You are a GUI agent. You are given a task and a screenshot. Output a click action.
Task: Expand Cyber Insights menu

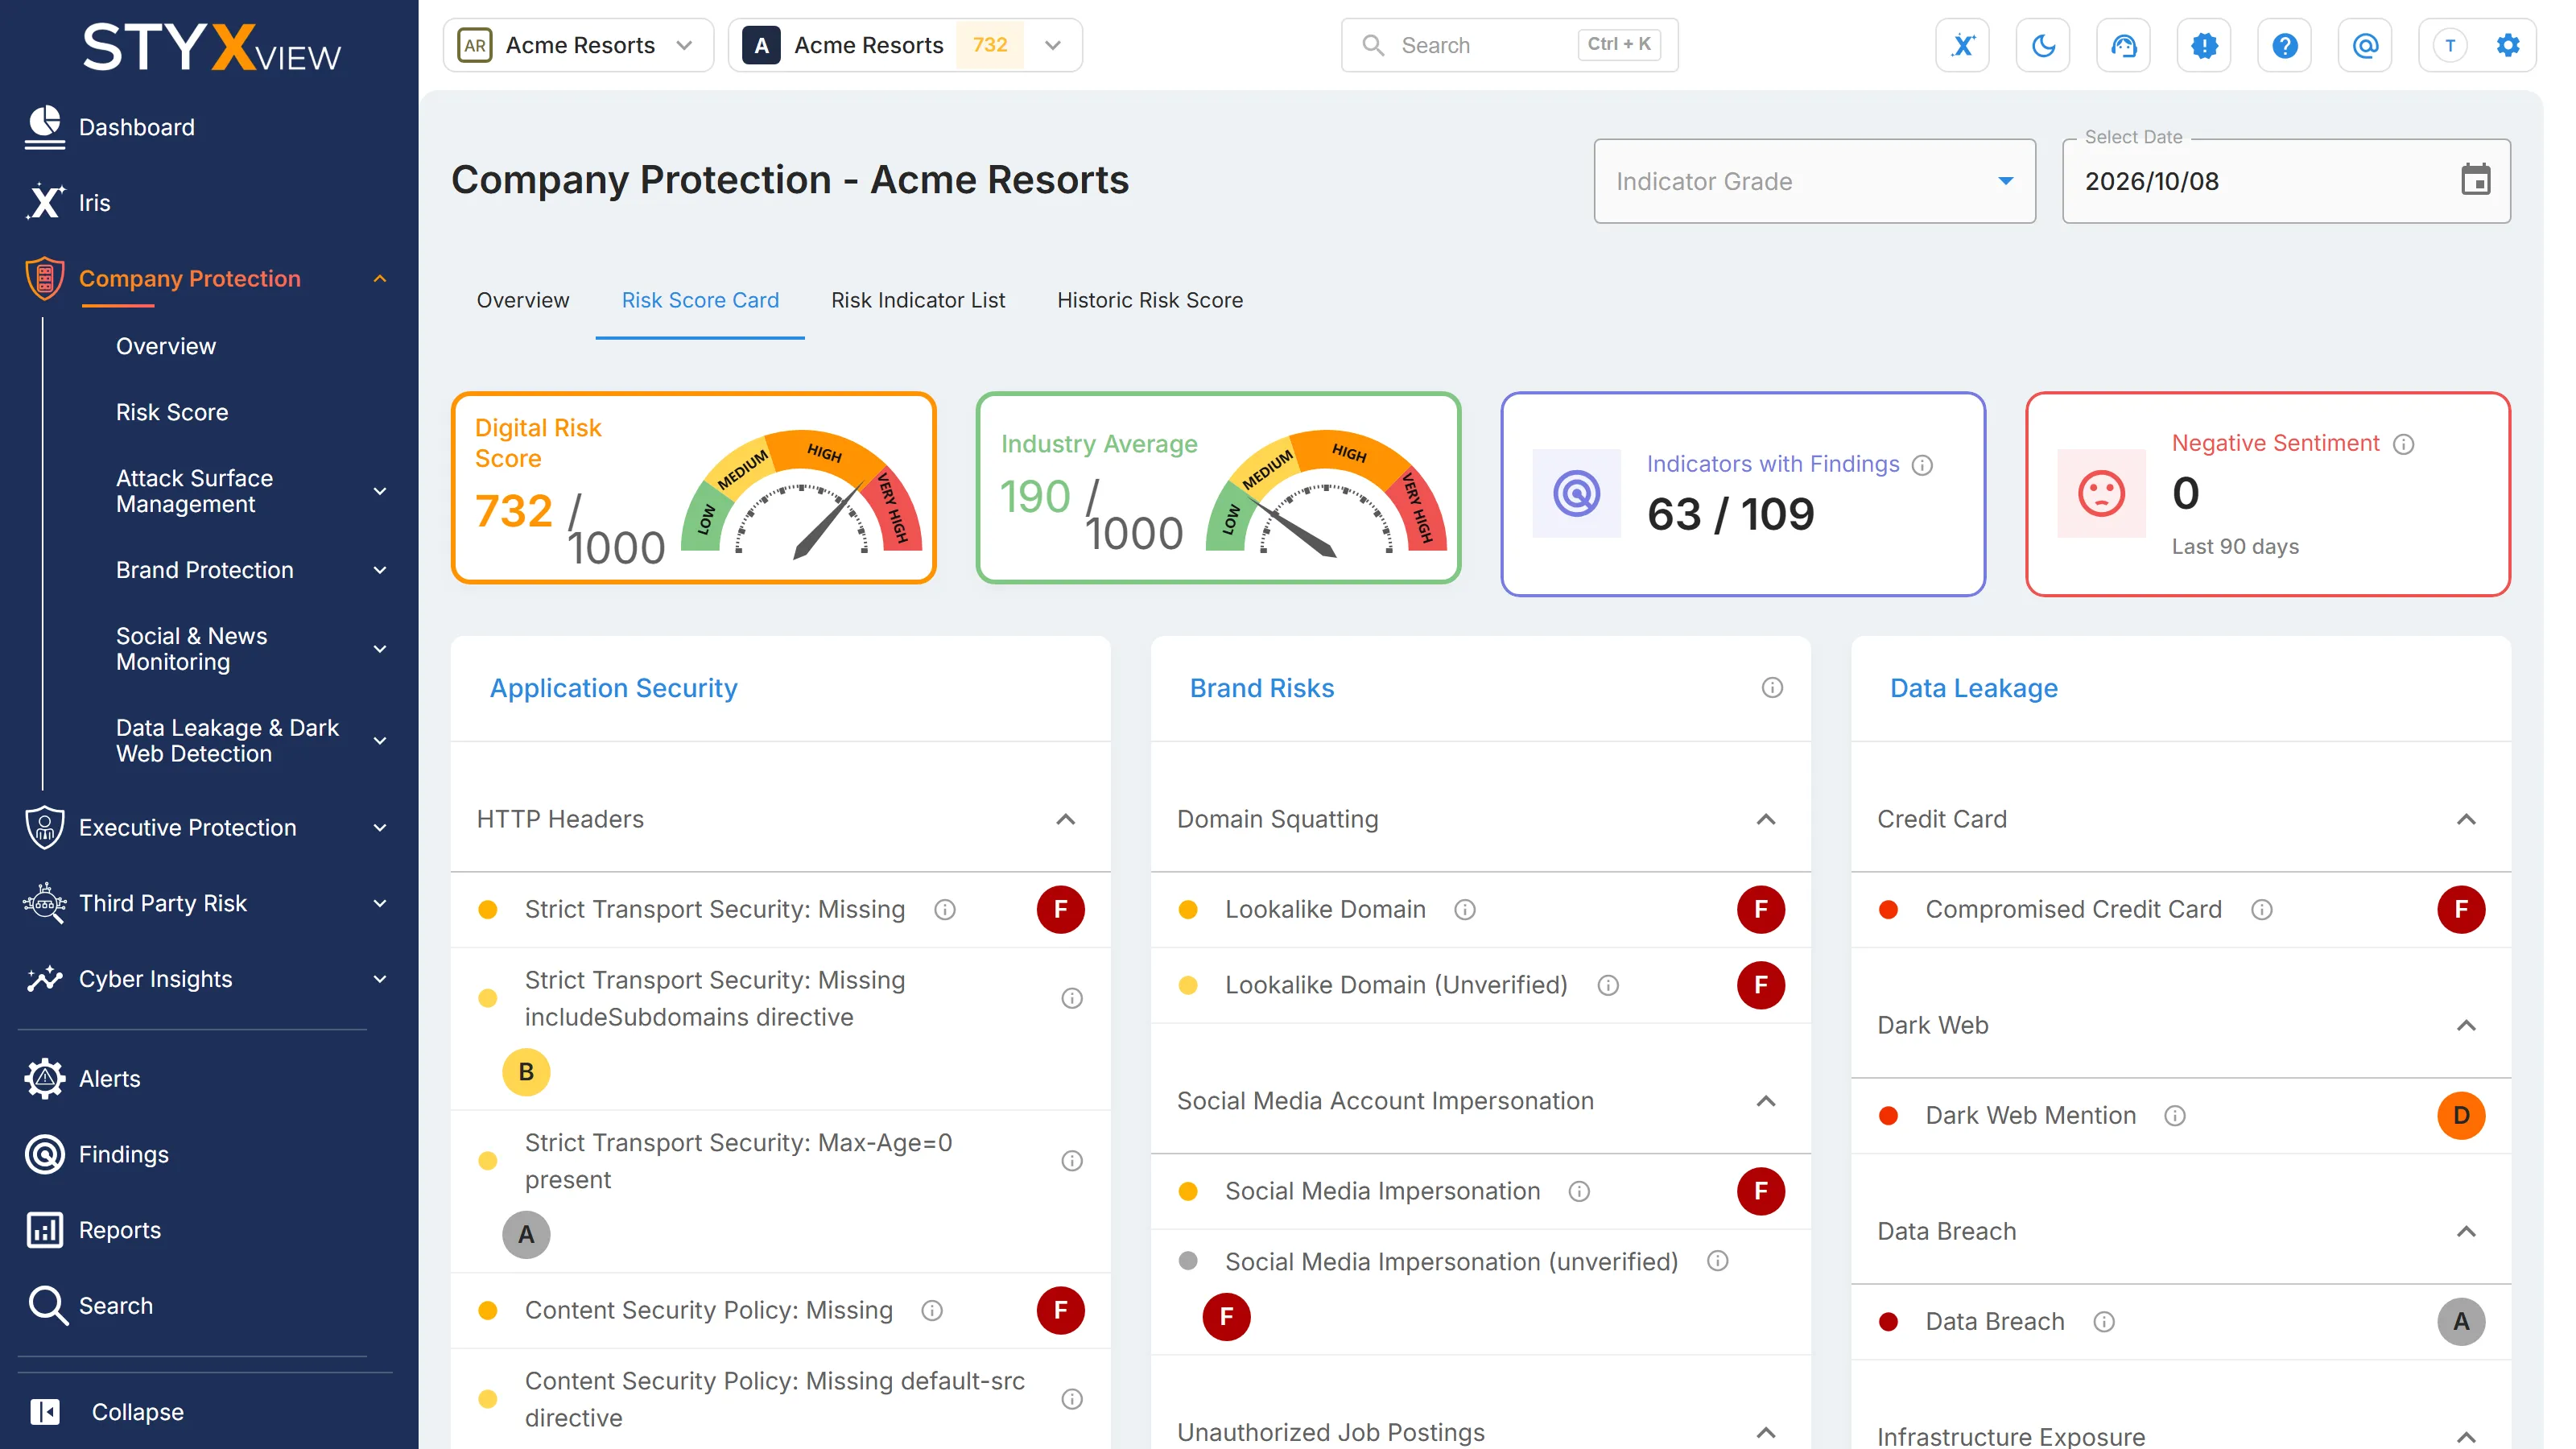tap(380, 979)
